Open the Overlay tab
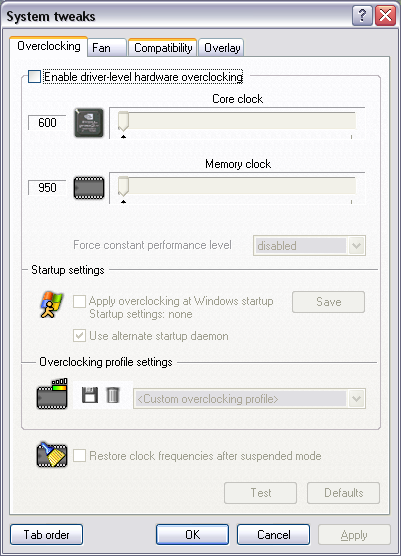 221,48
